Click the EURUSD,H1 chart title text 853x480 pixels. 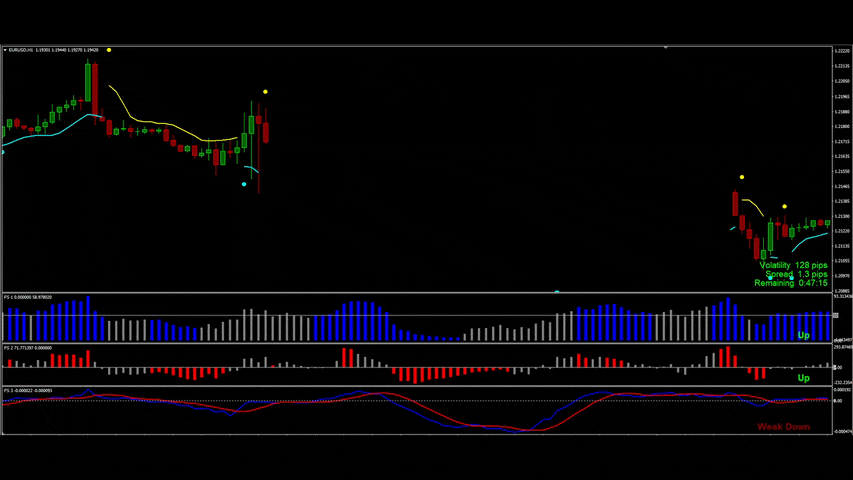(x=22, y=50)
